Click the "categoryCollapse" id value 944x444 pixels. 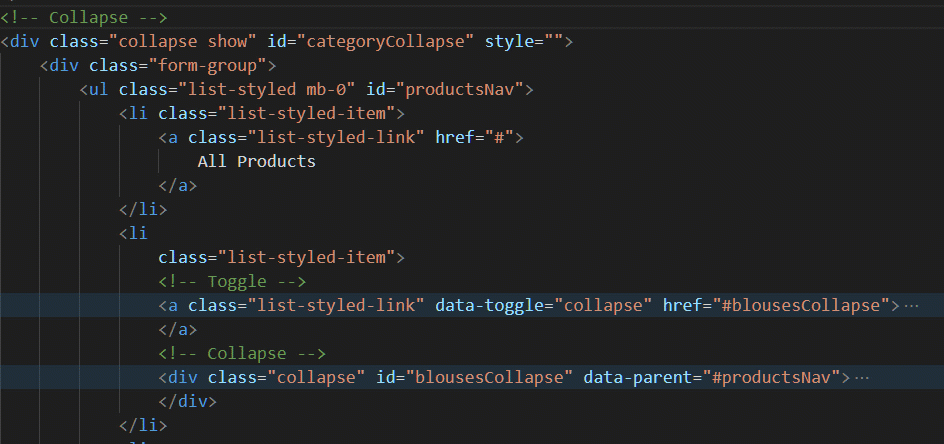(x=390, y=42)
